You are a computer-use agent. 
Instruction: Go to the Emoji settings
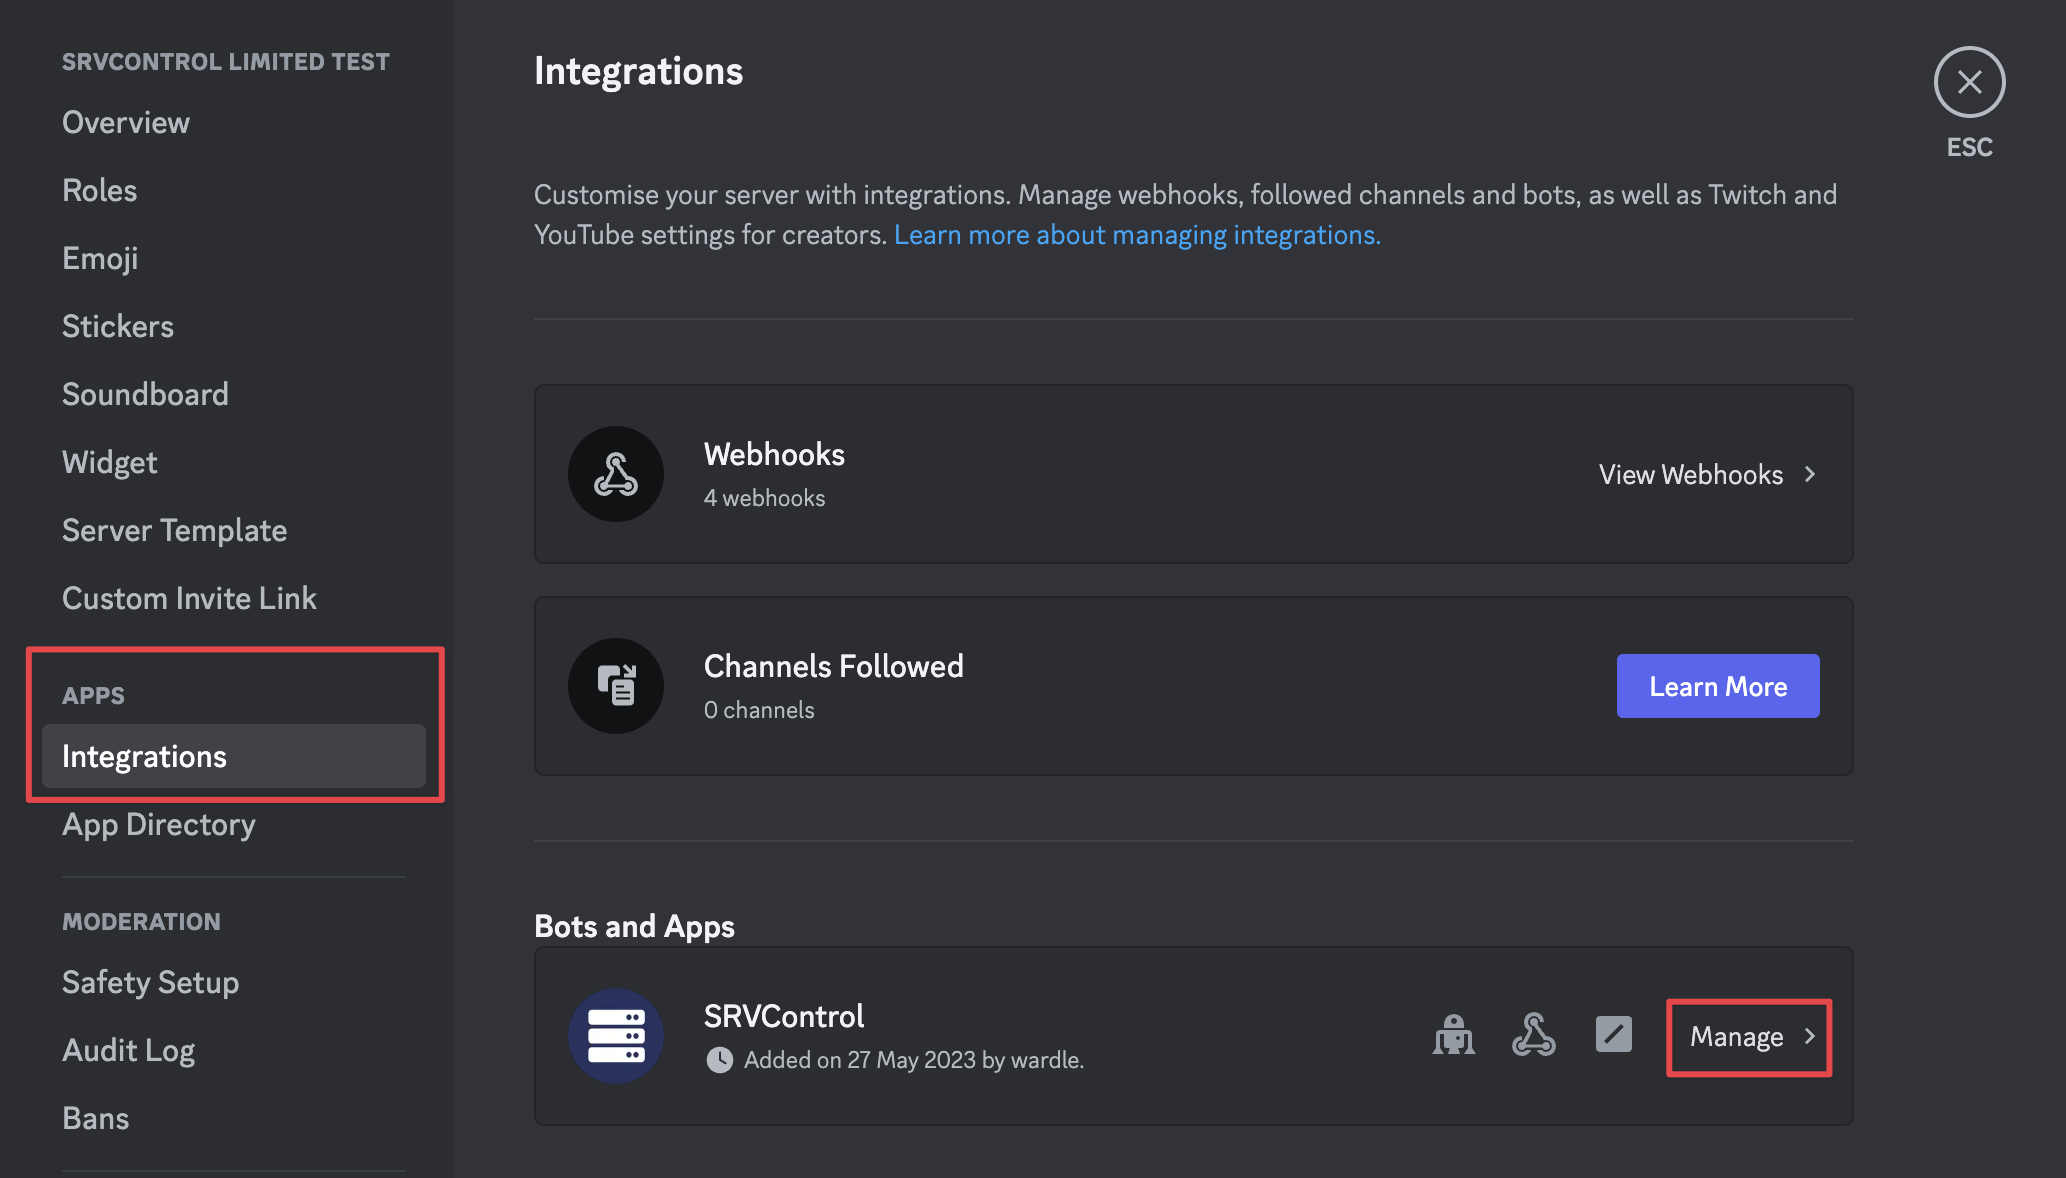tap(100, 258)
